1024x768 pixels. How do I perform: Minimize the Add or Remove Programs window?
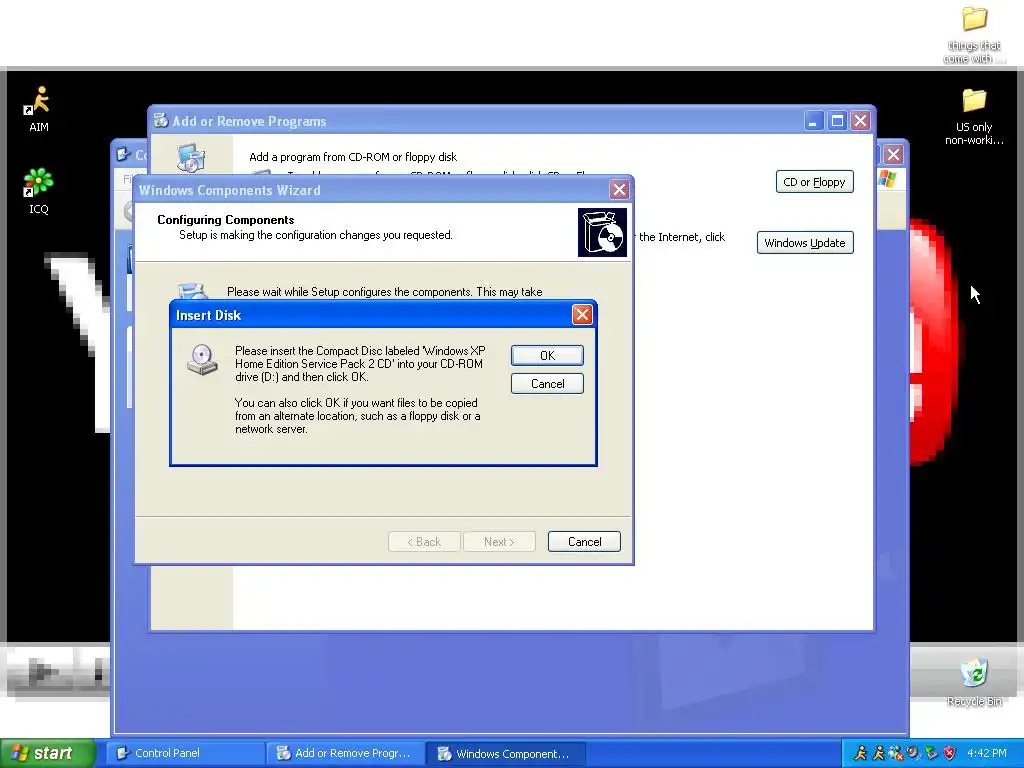813,121
